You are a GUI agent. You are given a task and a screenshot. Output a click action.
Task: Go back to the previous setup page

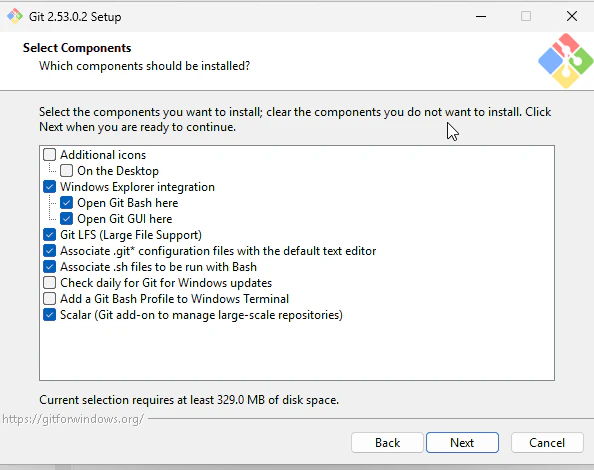tap(387, 442)
